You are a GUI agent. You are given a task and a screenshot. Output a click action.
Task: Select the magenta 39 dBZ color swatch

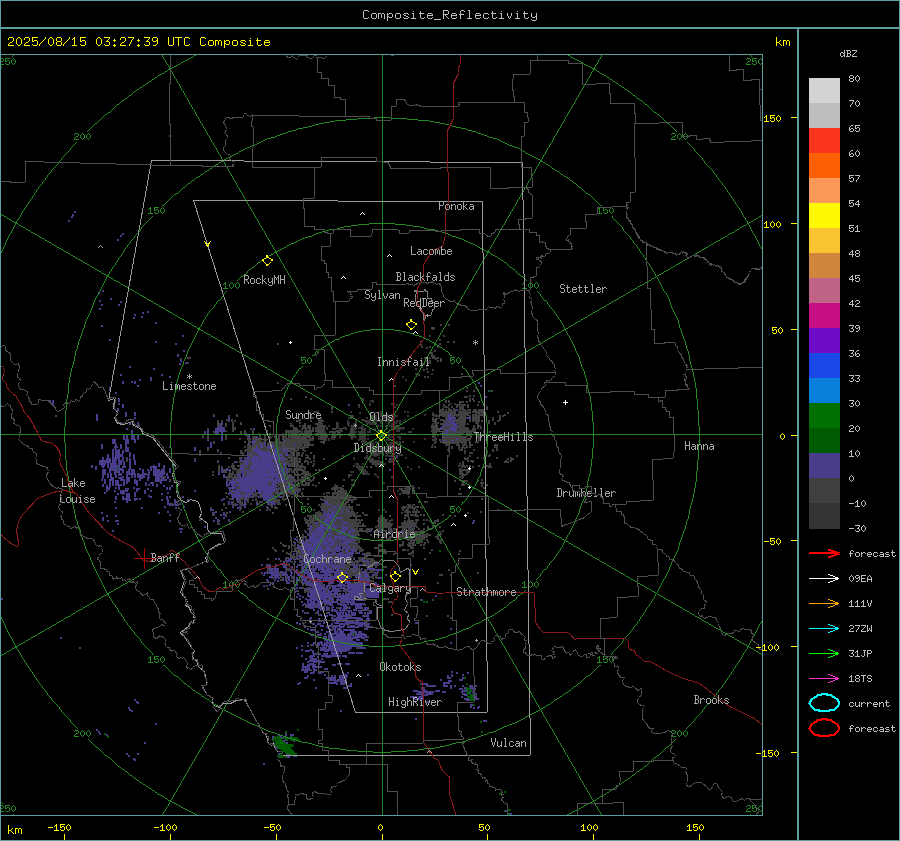coord(824,315)
